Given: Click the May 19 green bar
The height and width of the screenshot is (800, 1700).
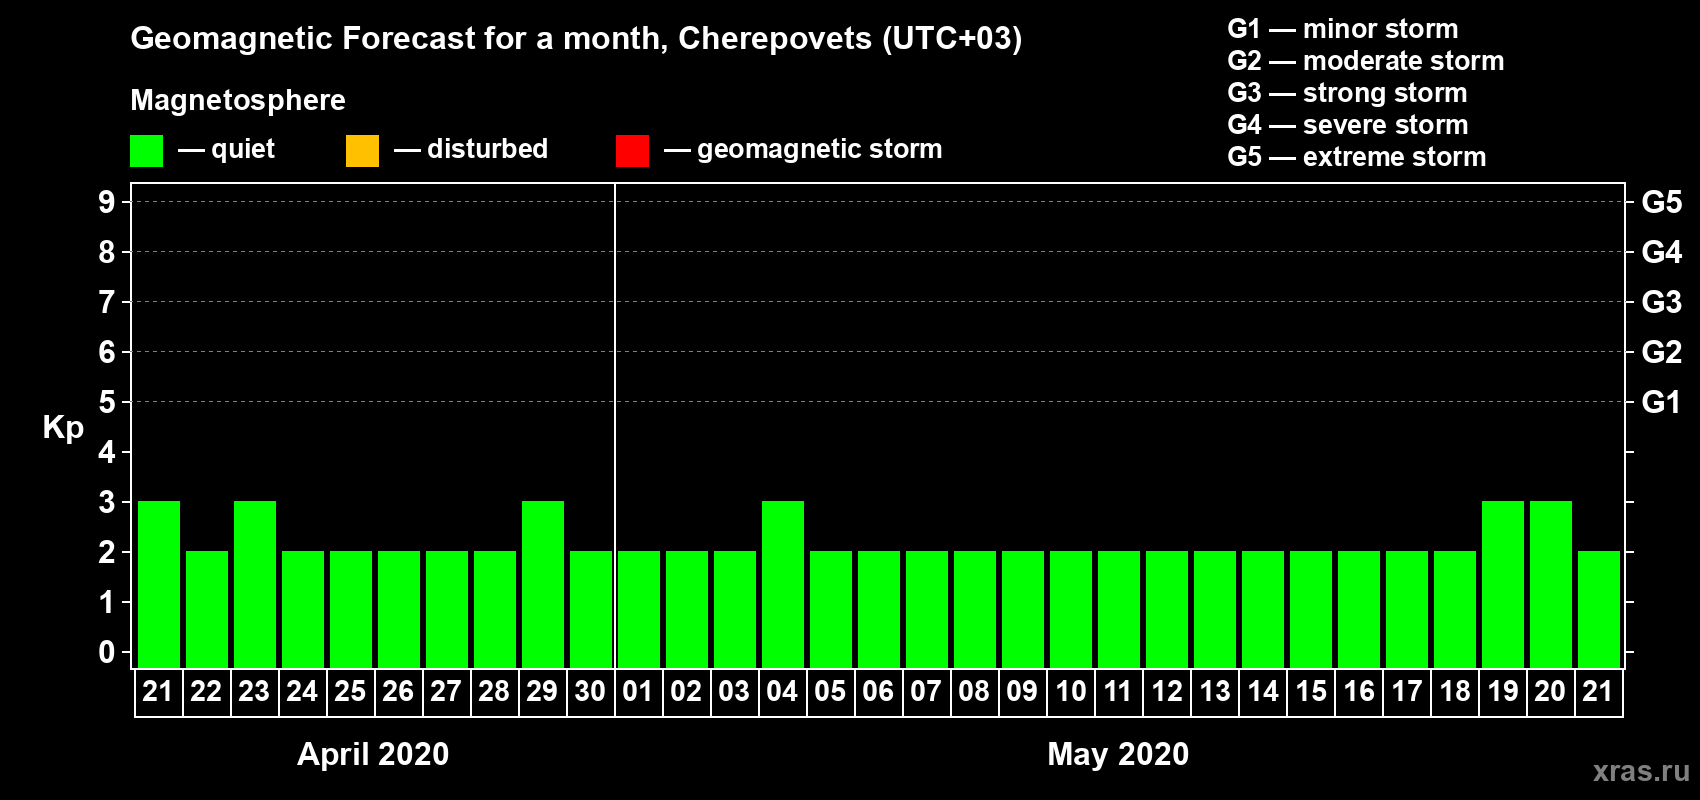Looking at the screenshot, I should 1503,584.
